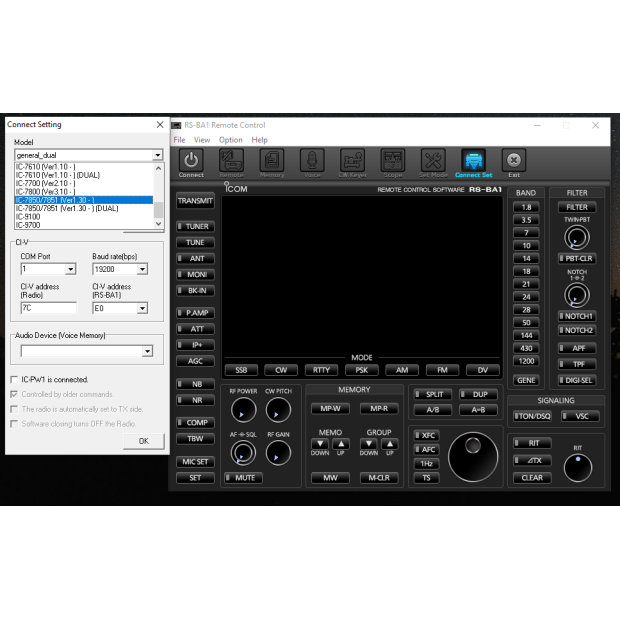Toggle the NR noise reduction button
Image resolution: width=620 pixels, height=620 pixels.
(195, 400)
